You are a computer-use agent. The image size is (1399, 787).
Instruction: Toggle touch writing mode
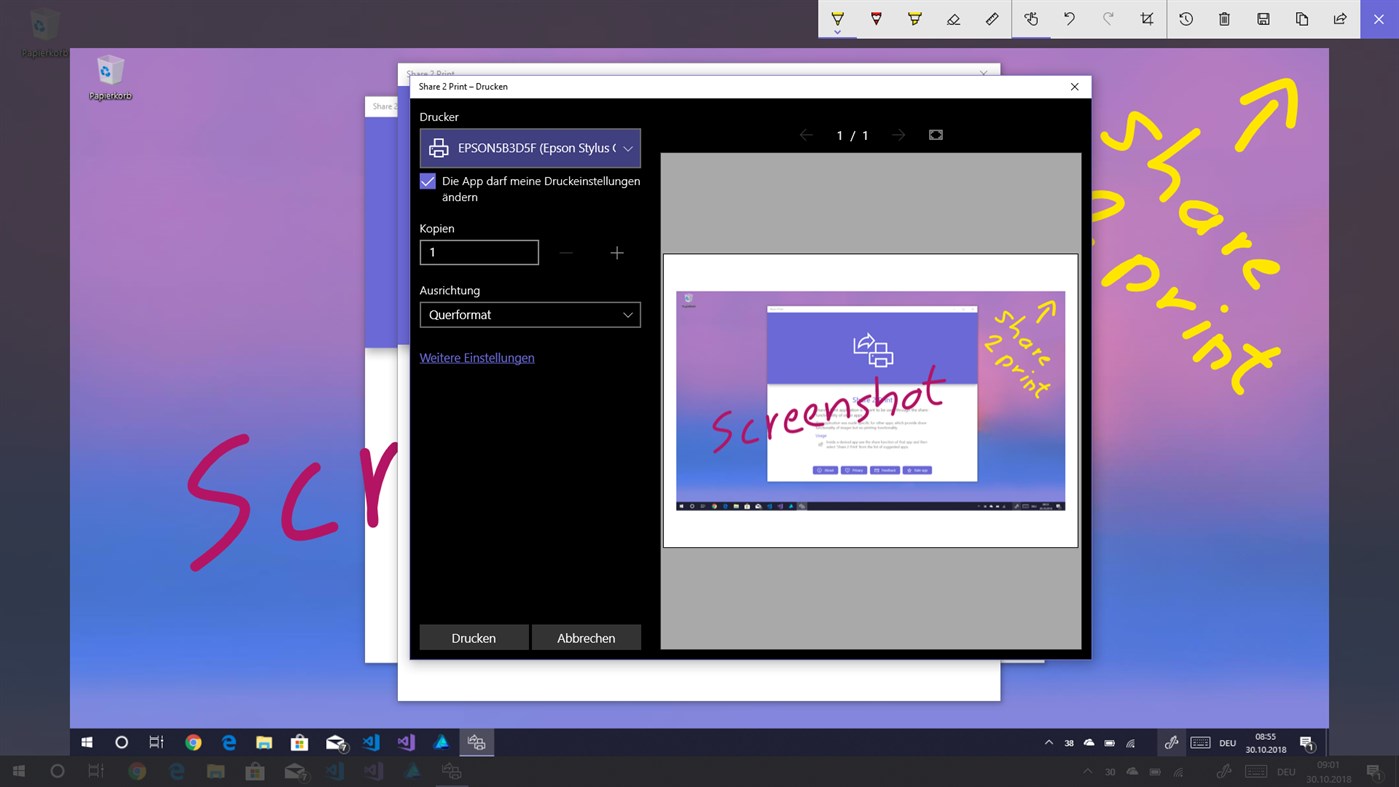1031,19
